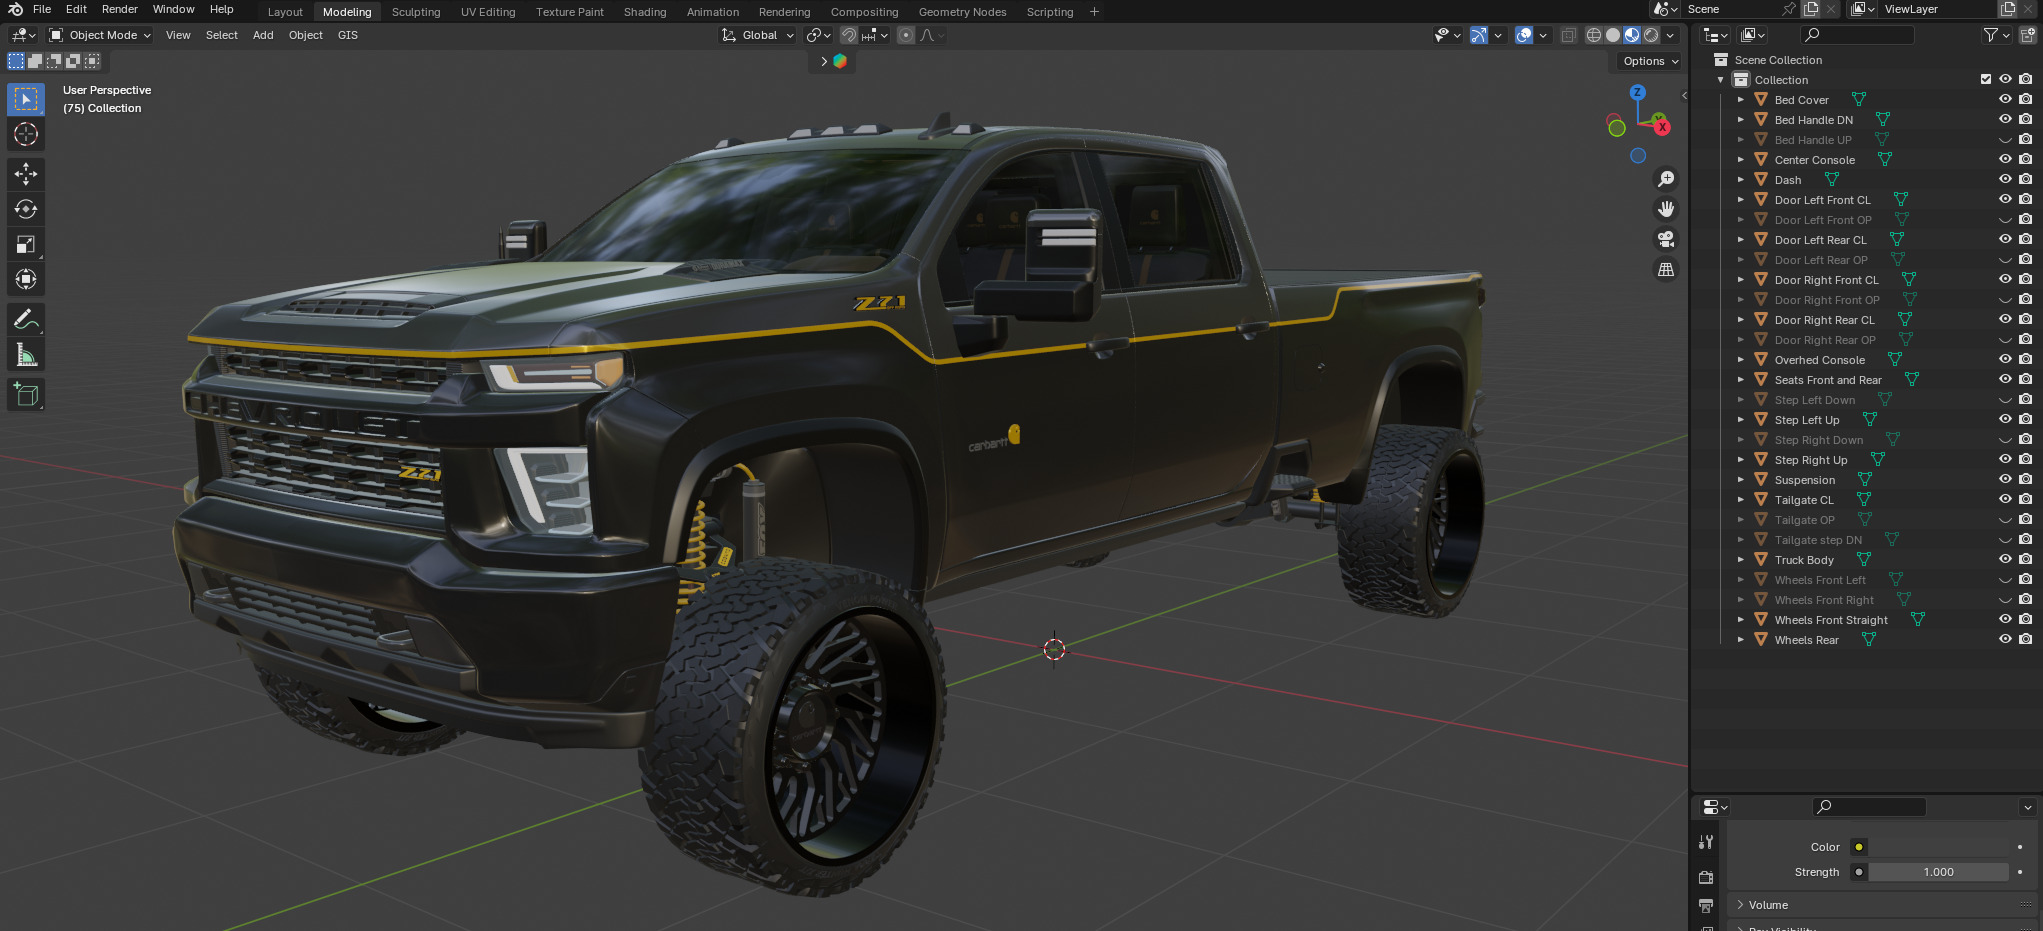Click the snapping magnet icon
The image size is (2043, 931).
pyautogui.click(x=849, y=35)
